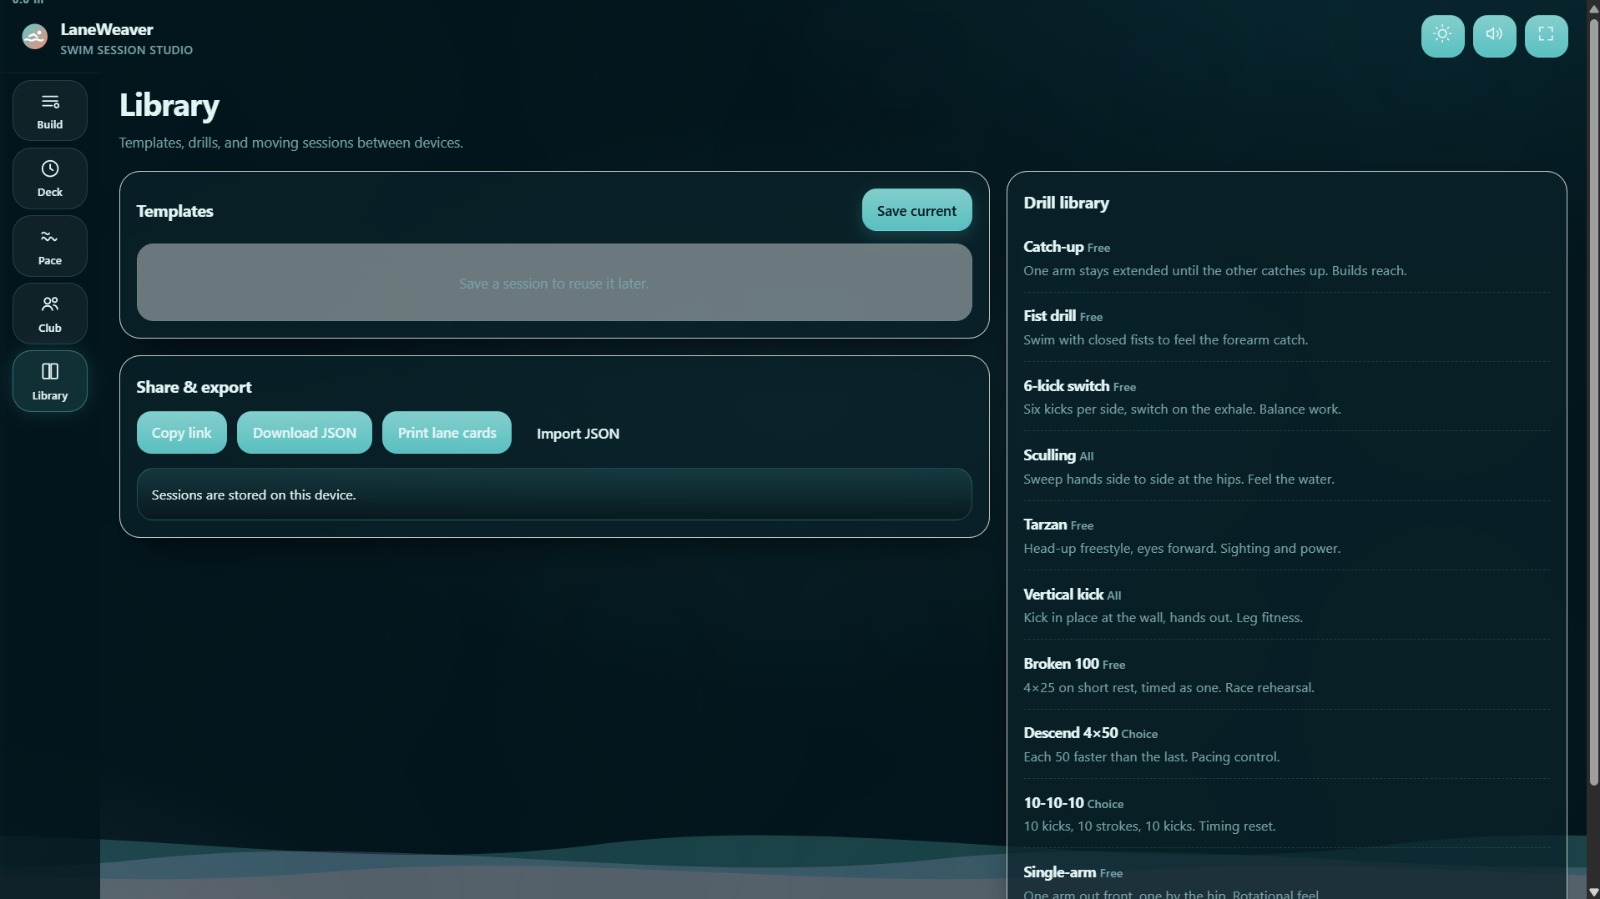Open the Pace section in sidebar
The width and height of the screenshot is (1600, 899).
pyautogui.click(x=50, y=246)
